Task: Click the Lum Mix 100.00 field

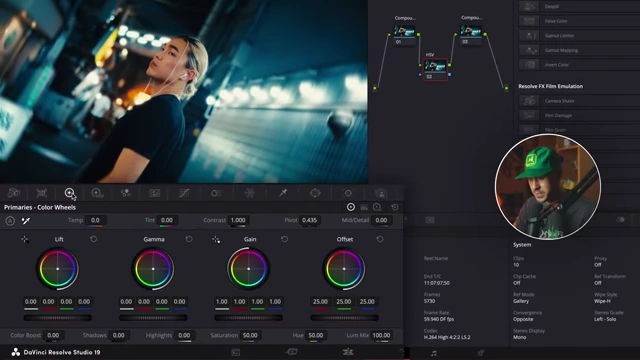Action: tap(381, 335)
